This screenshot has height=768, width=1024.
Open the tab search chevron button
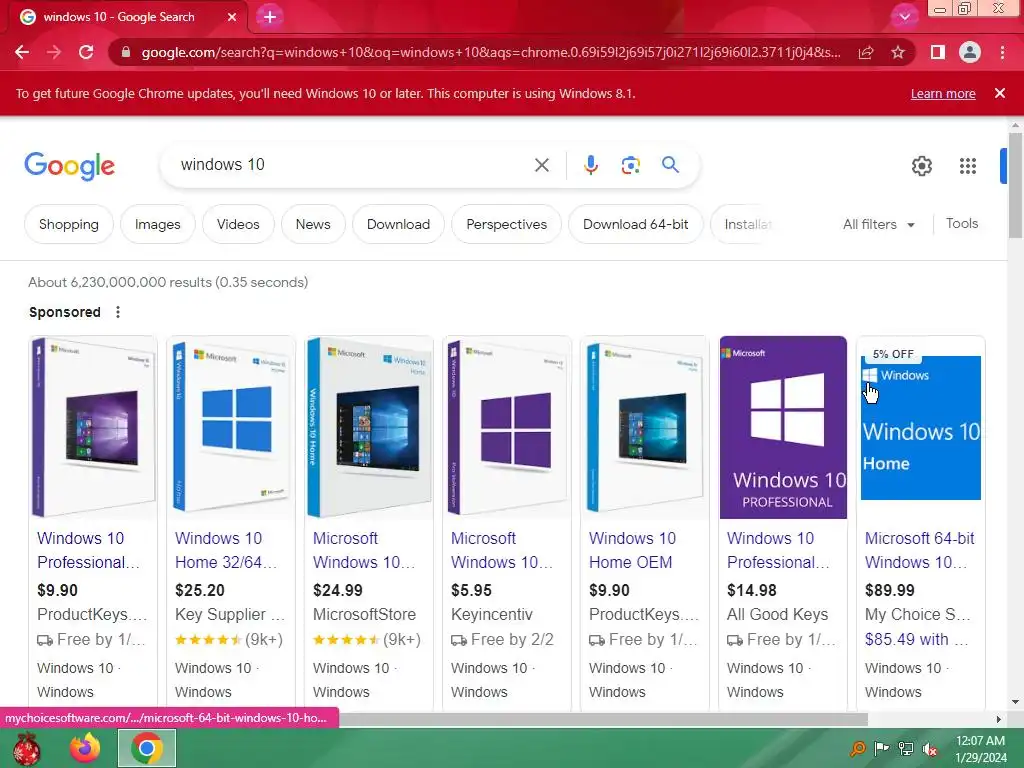click(x=904, y=17)
